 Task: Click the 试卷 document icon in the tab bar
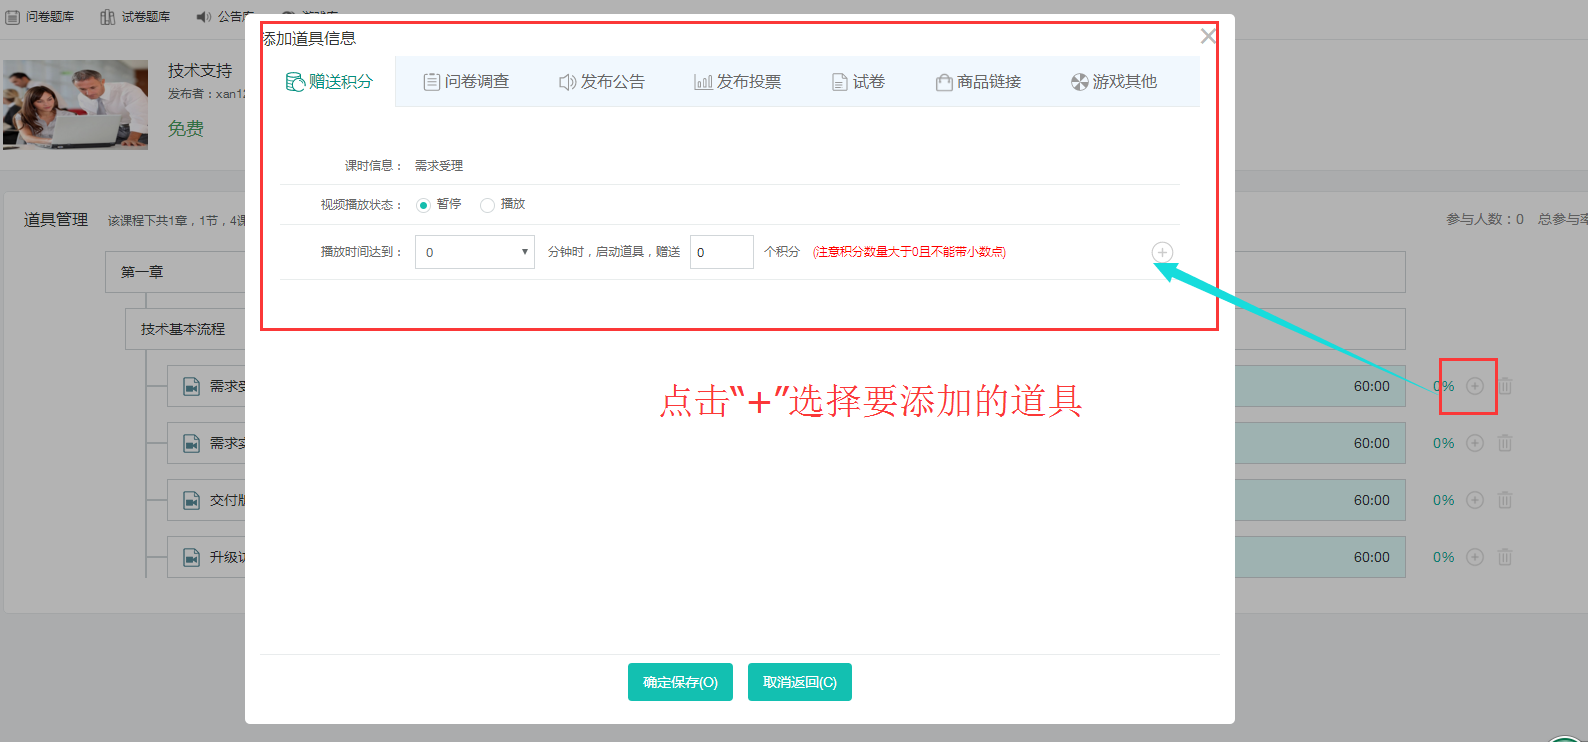840,82
